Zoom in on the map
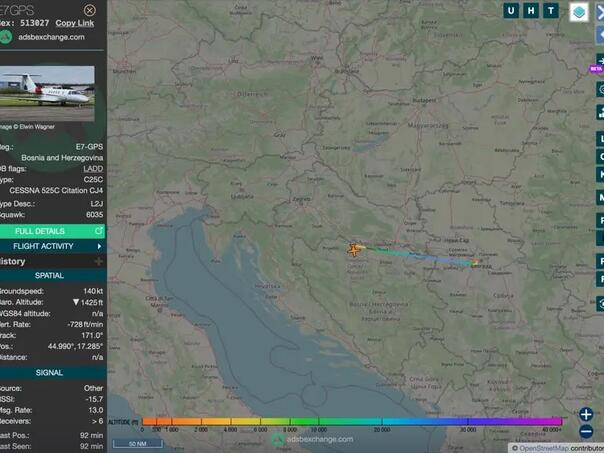 (586, 415)
